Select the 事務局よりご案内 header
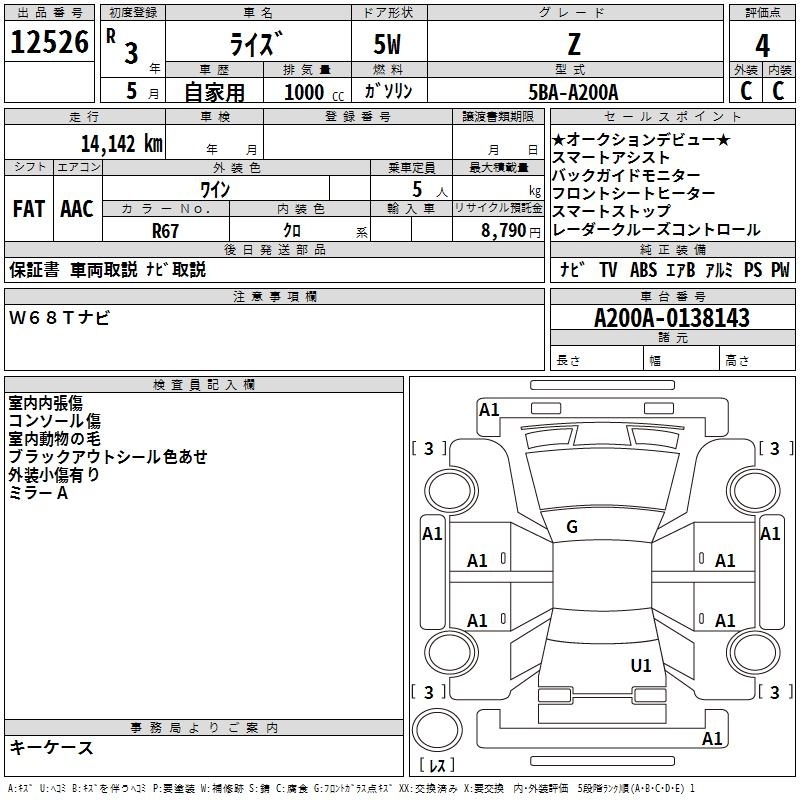Image resolution: width=800 pixels, height=800 pixels. click(x=204, y=728)
